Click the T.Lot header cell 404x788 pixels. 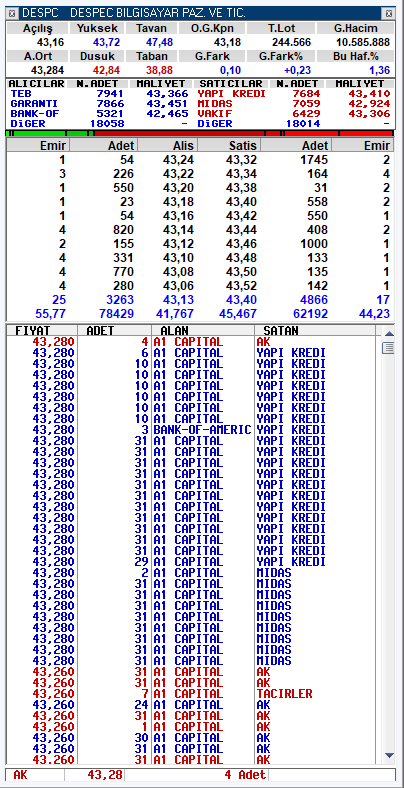point(280,29)
